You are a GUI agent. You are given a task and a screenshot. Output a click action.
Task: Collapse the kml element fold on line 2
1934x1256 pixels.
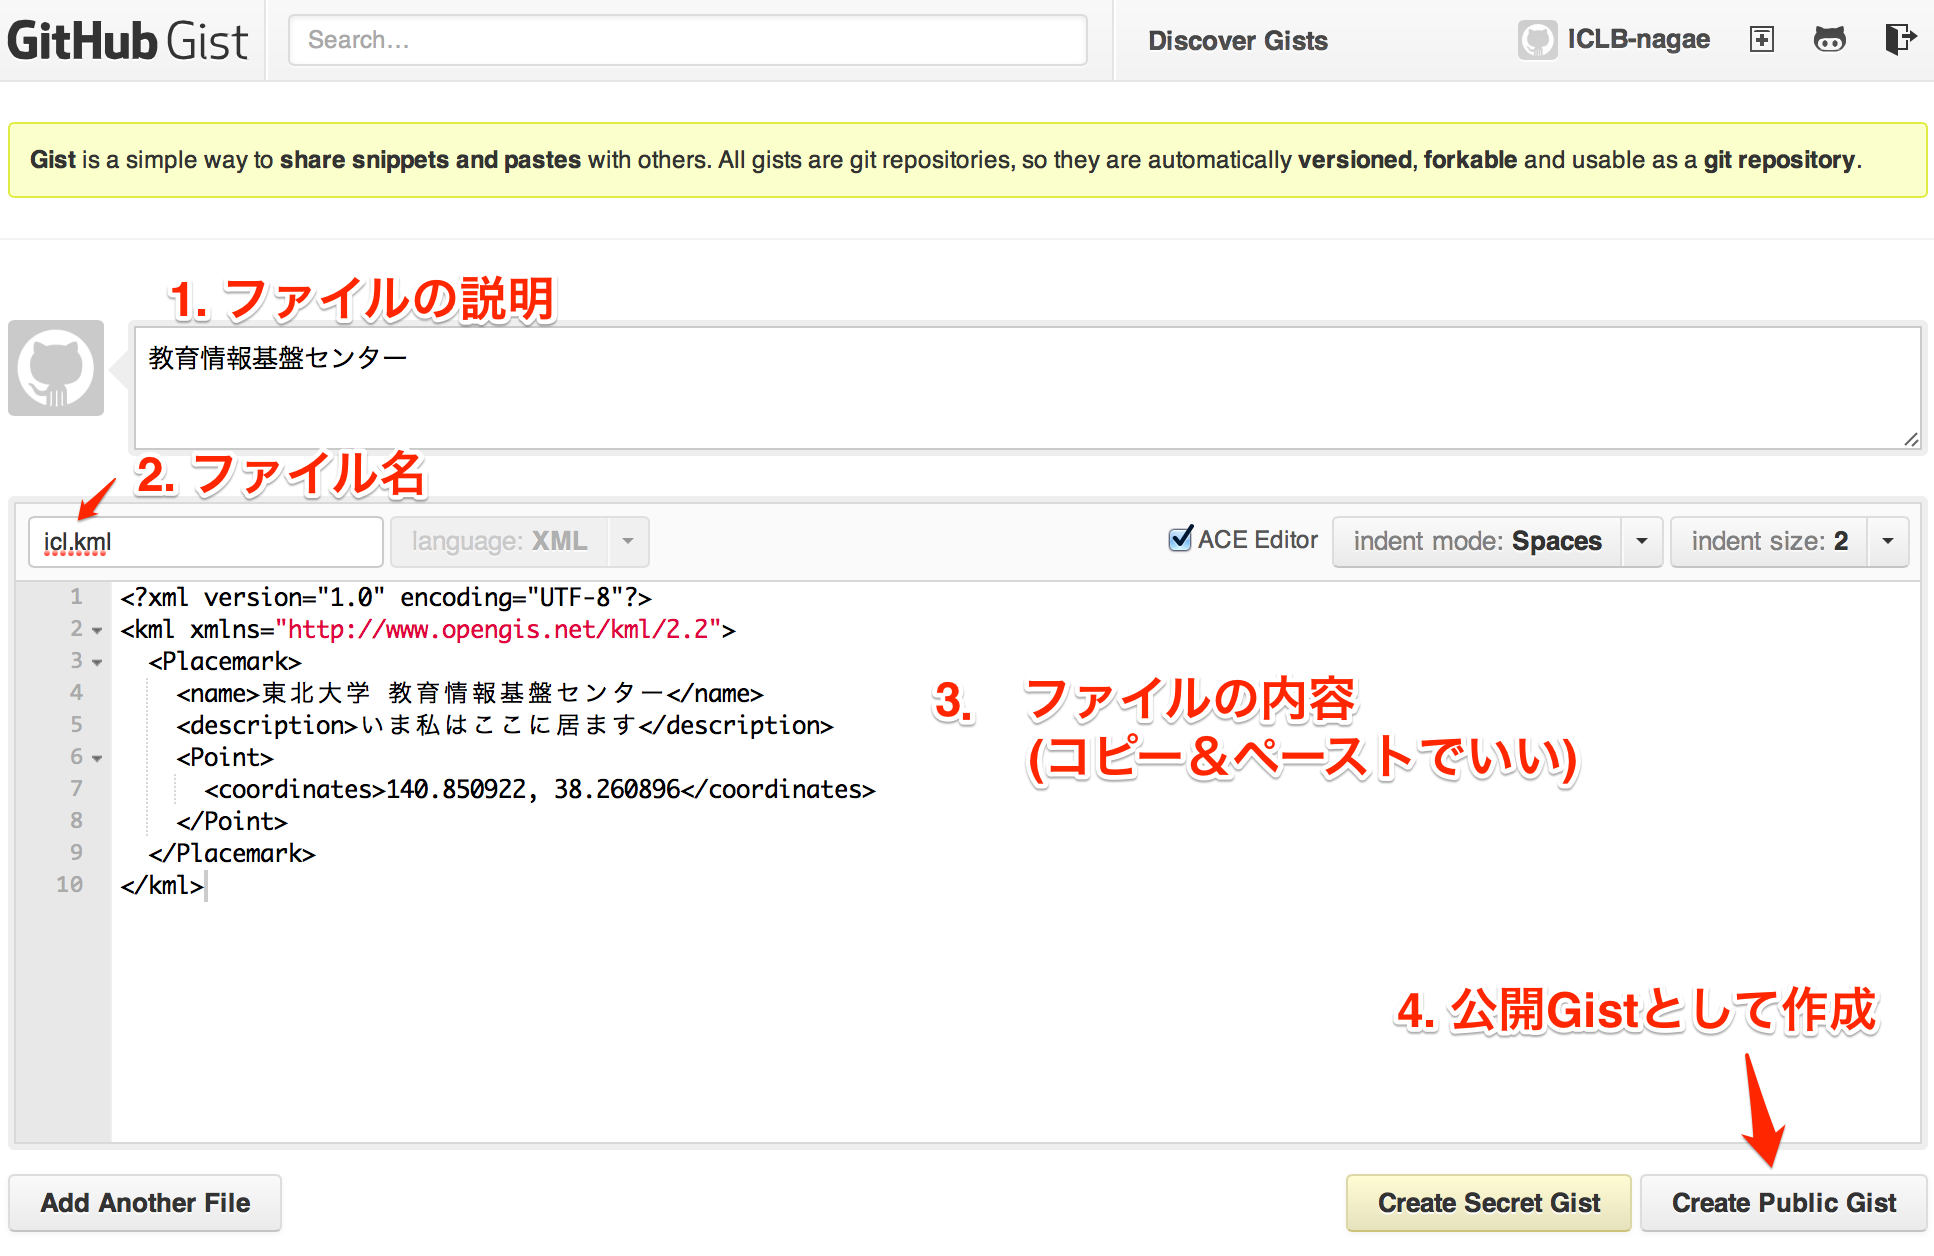click(x=97, y=630)
